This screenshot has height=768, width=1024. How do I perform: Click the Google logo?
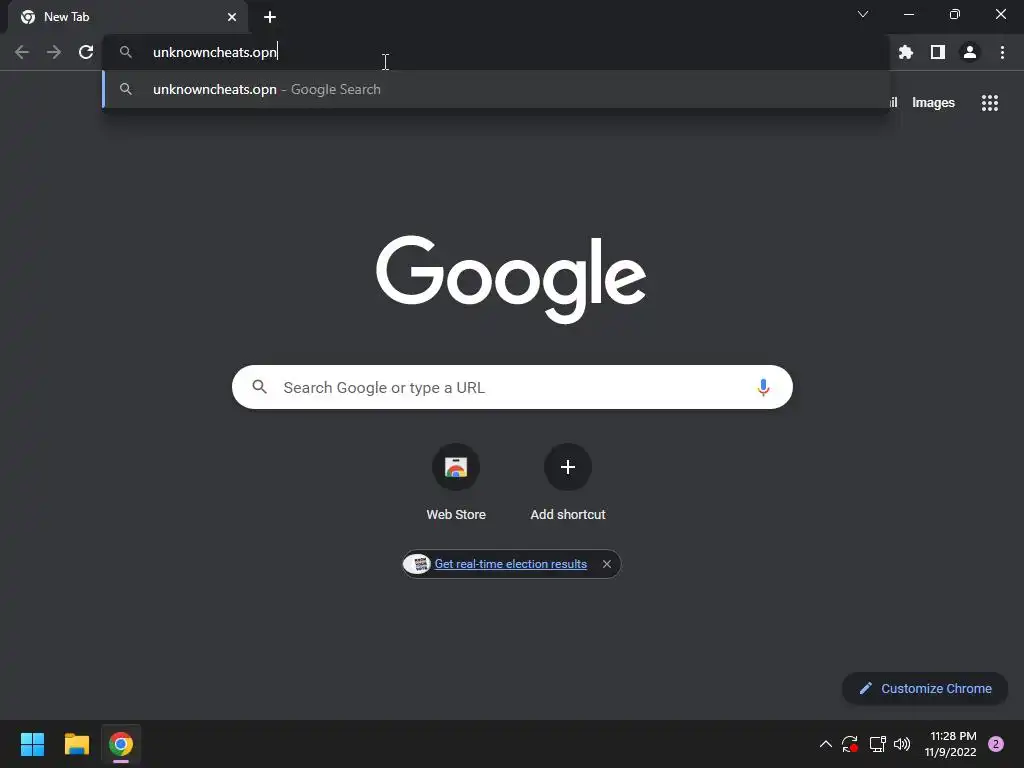click(x=511, y=280)
